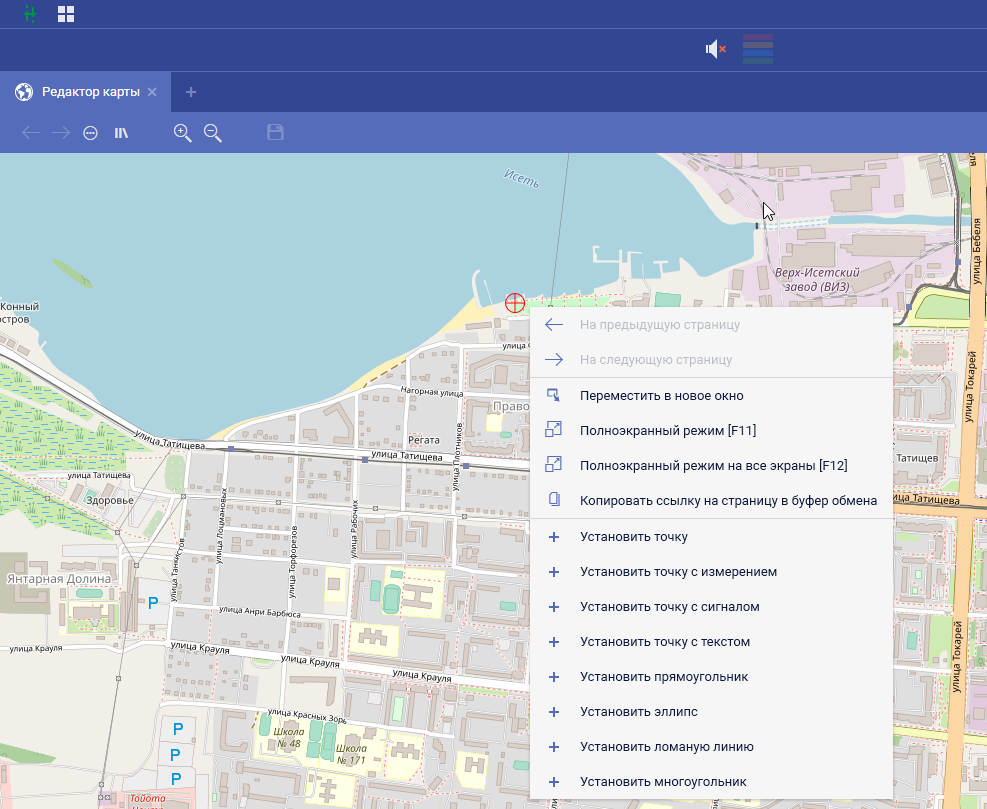The width and height of the screenshot is (987, 809).
Task: Choose Полноэкранный режим [F11]
Action: [667, 430]
